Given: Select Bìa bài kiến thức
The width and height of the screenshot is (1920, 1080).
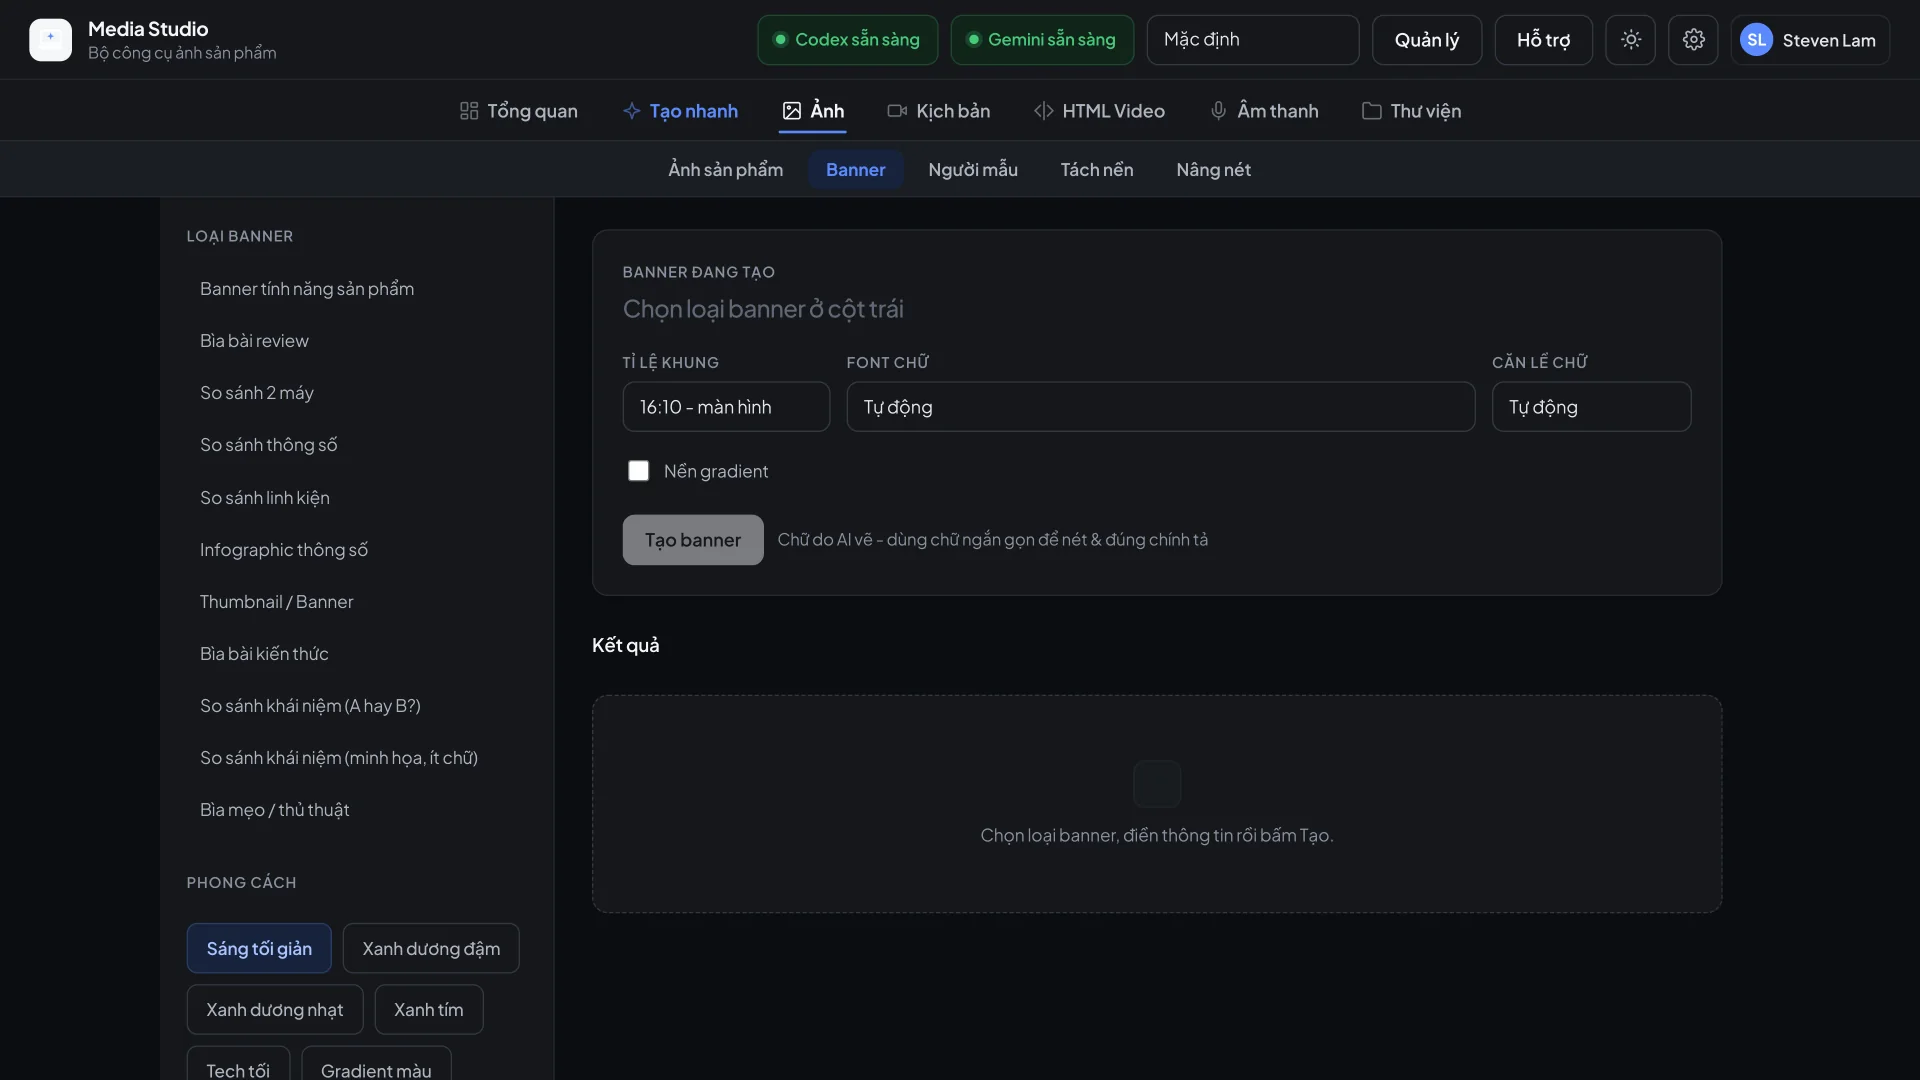Looking at the screenshot, I should [x=356, y=654].
